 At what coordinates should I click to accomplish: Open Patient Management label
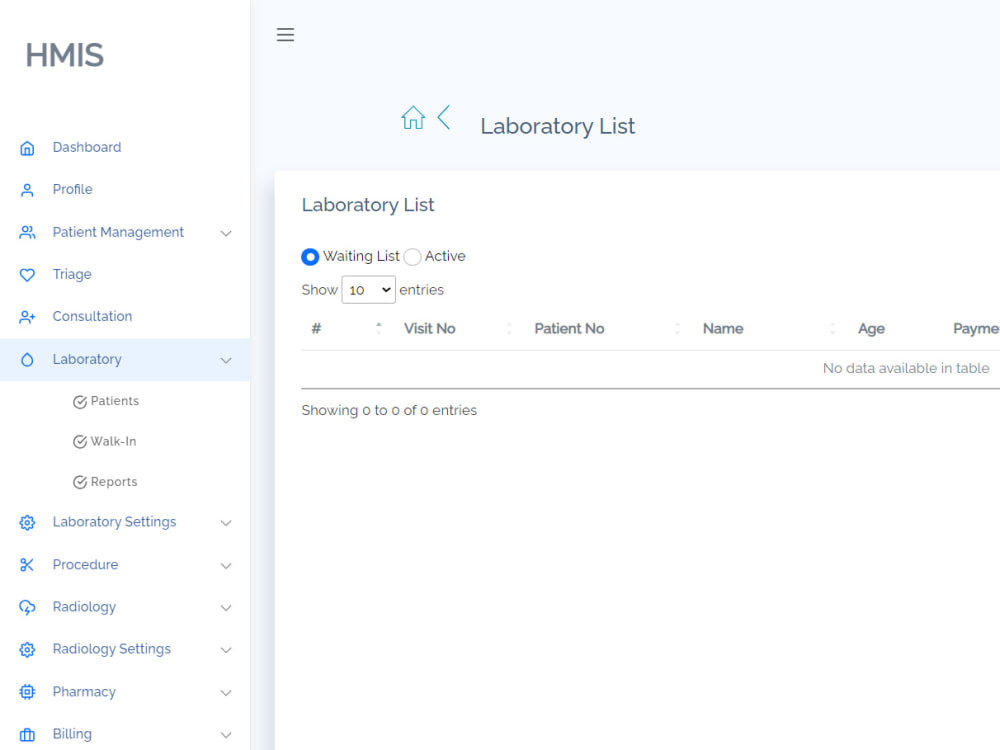(118, 232)
